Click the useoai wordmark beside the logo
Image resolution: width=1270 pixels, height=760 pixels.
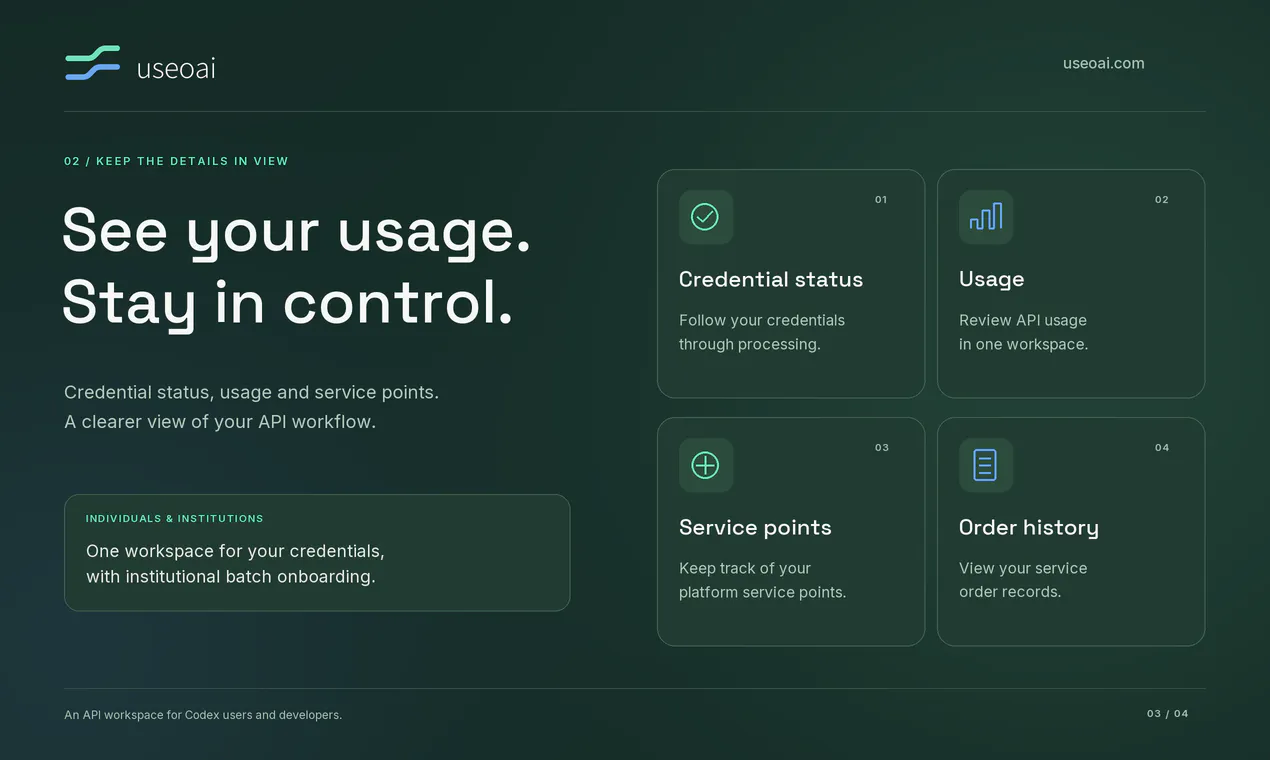click(176, 68)
